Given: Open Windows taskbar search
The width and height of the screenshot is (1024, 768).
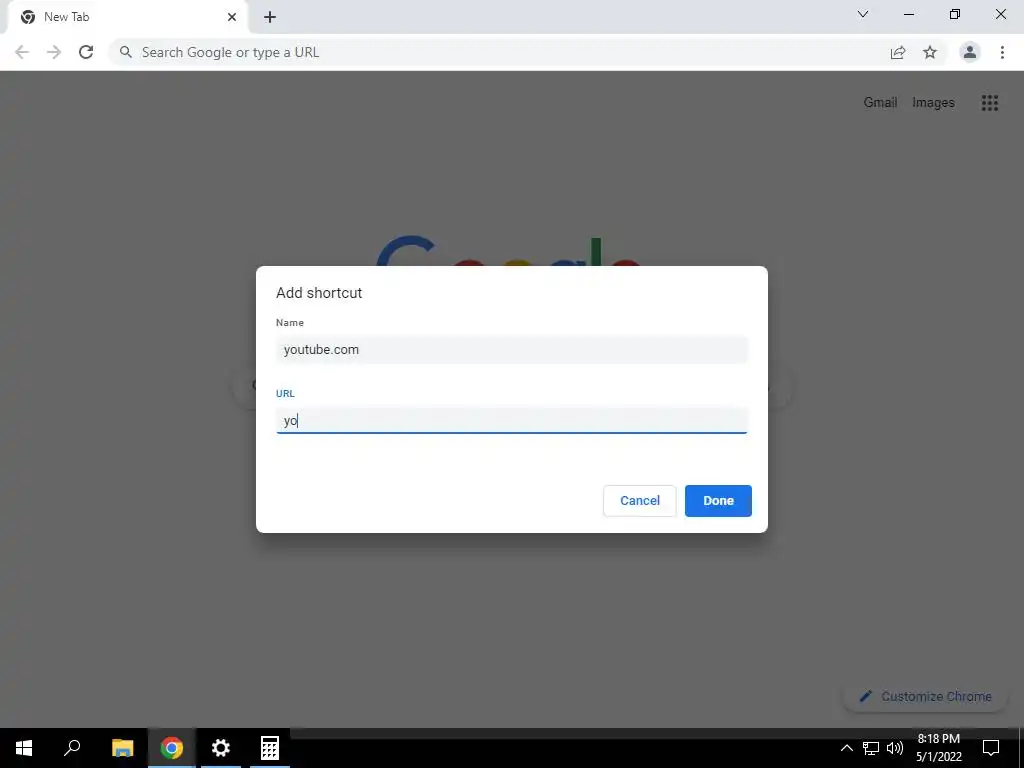Looking at the screenshot, I should point(72,748).
